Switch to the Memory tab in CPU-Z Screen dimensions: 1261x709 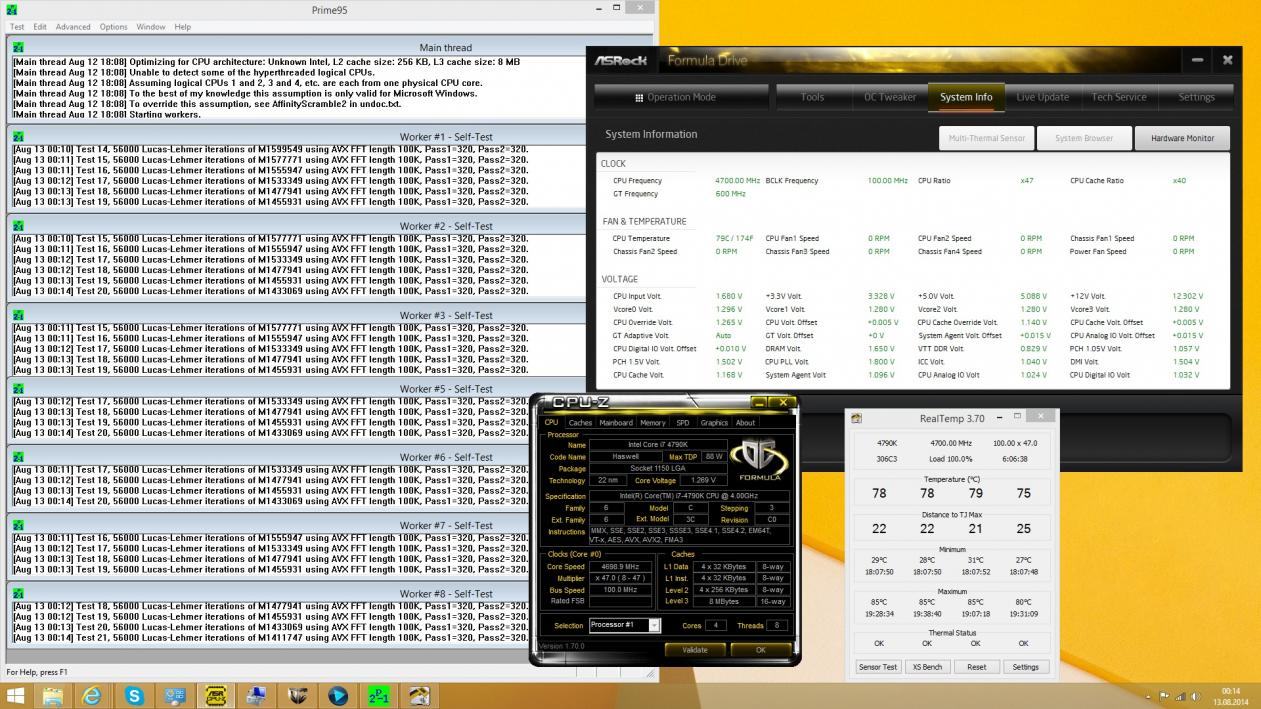click(653, 423)
